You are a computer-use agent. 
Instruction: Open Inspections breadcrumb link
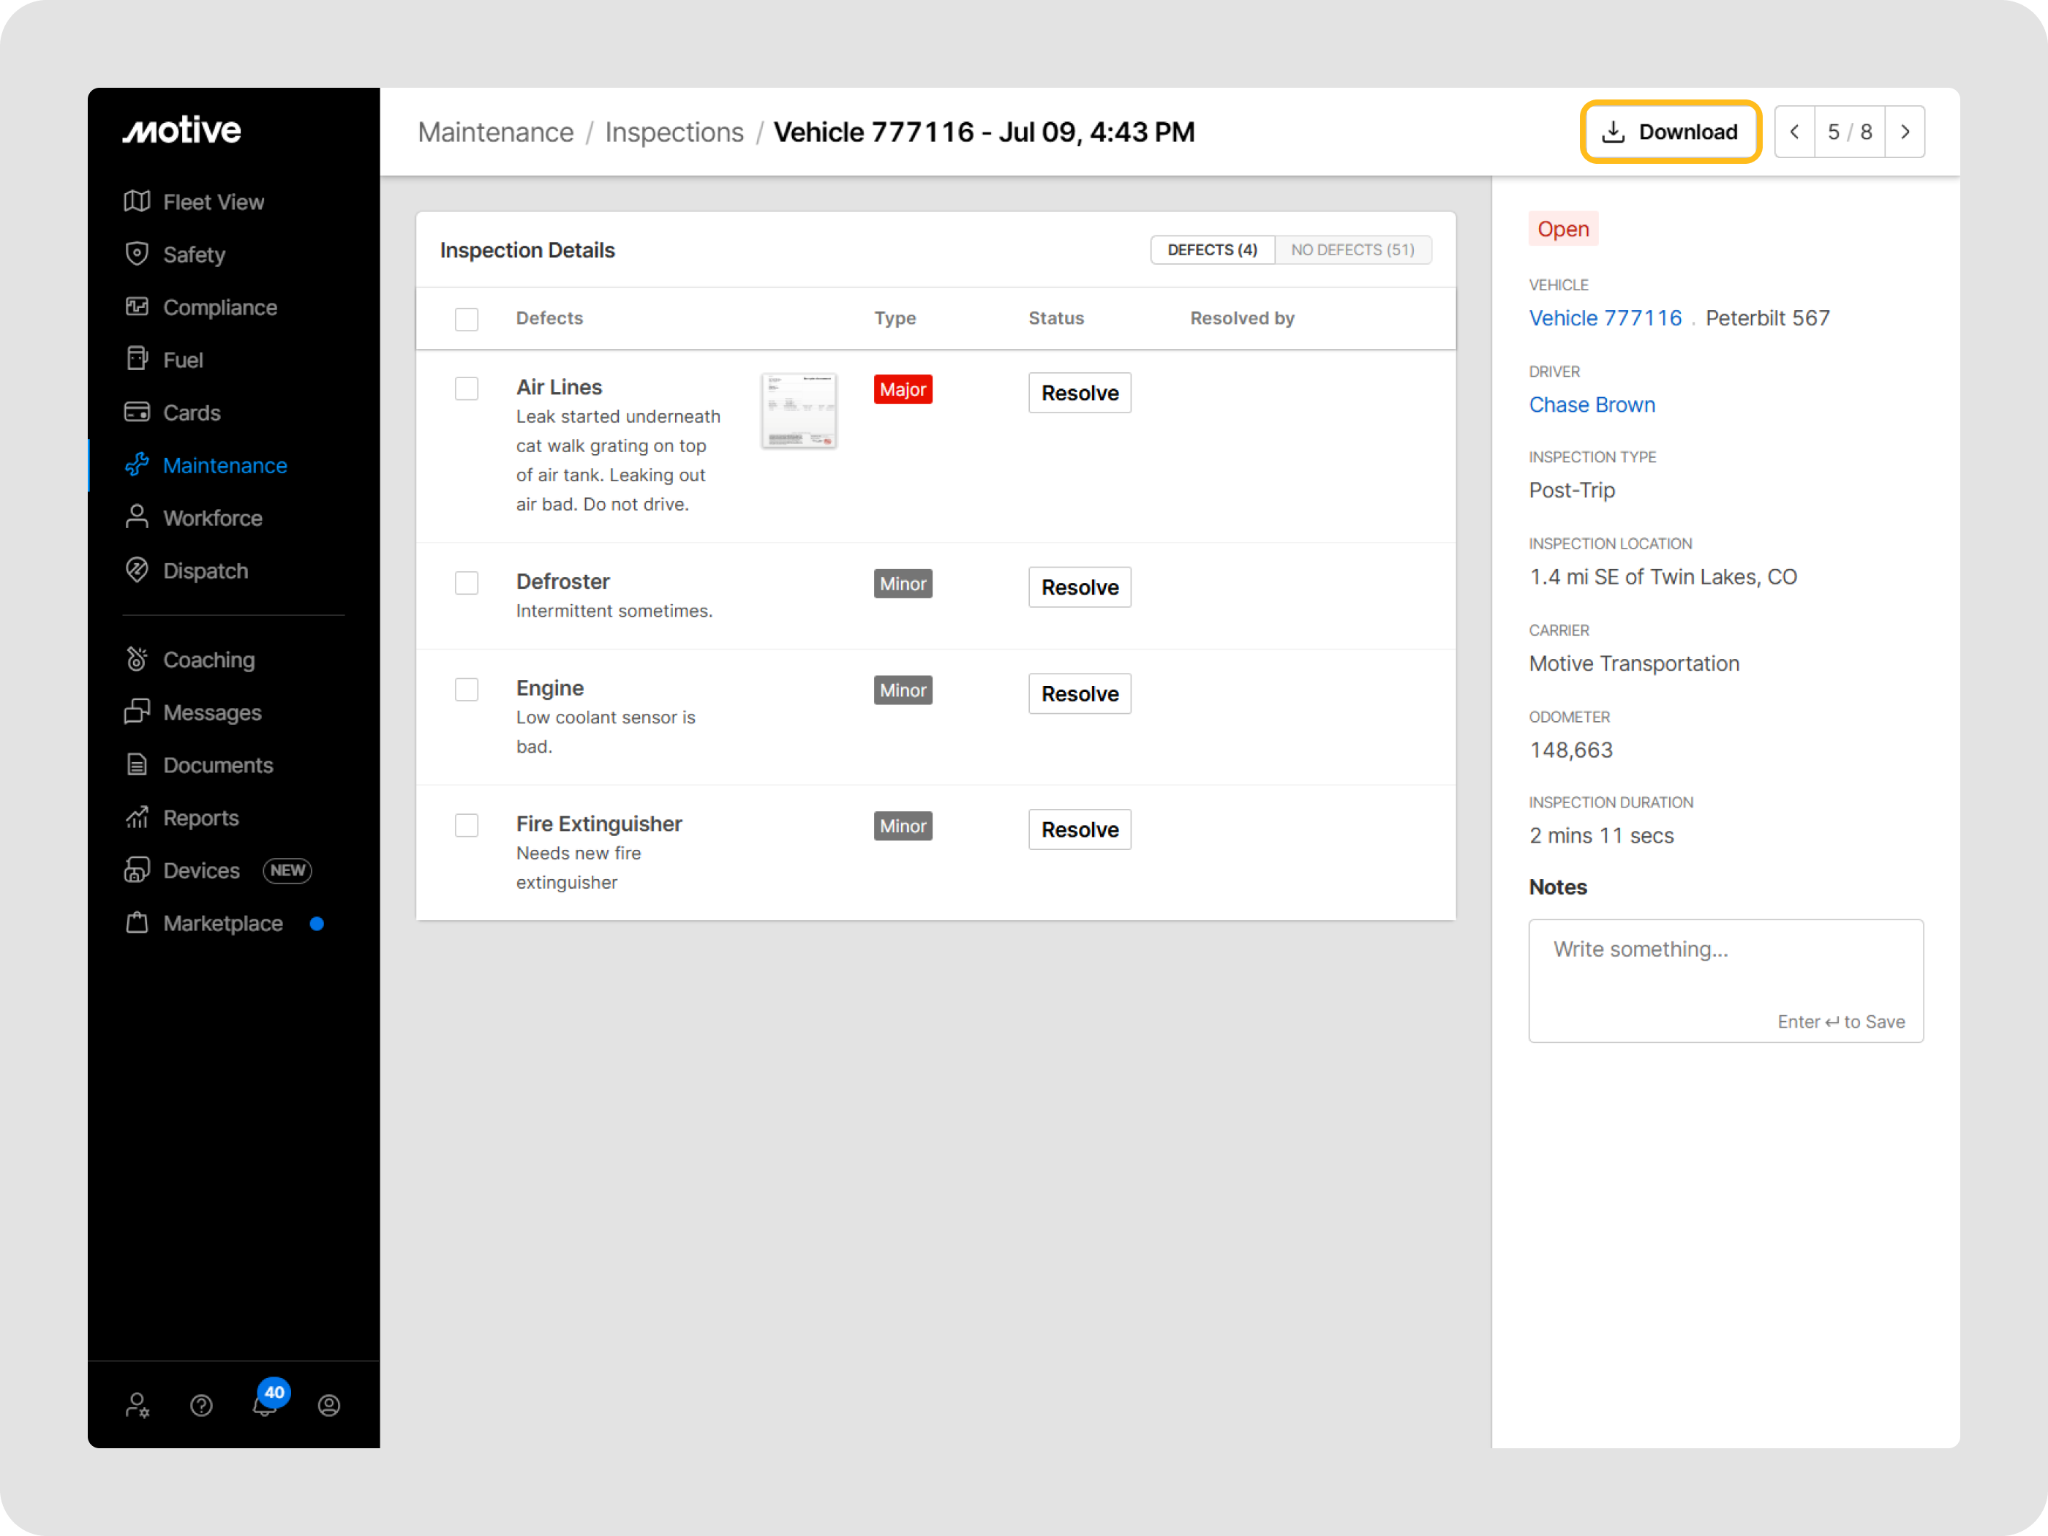[x=674, y=132]
